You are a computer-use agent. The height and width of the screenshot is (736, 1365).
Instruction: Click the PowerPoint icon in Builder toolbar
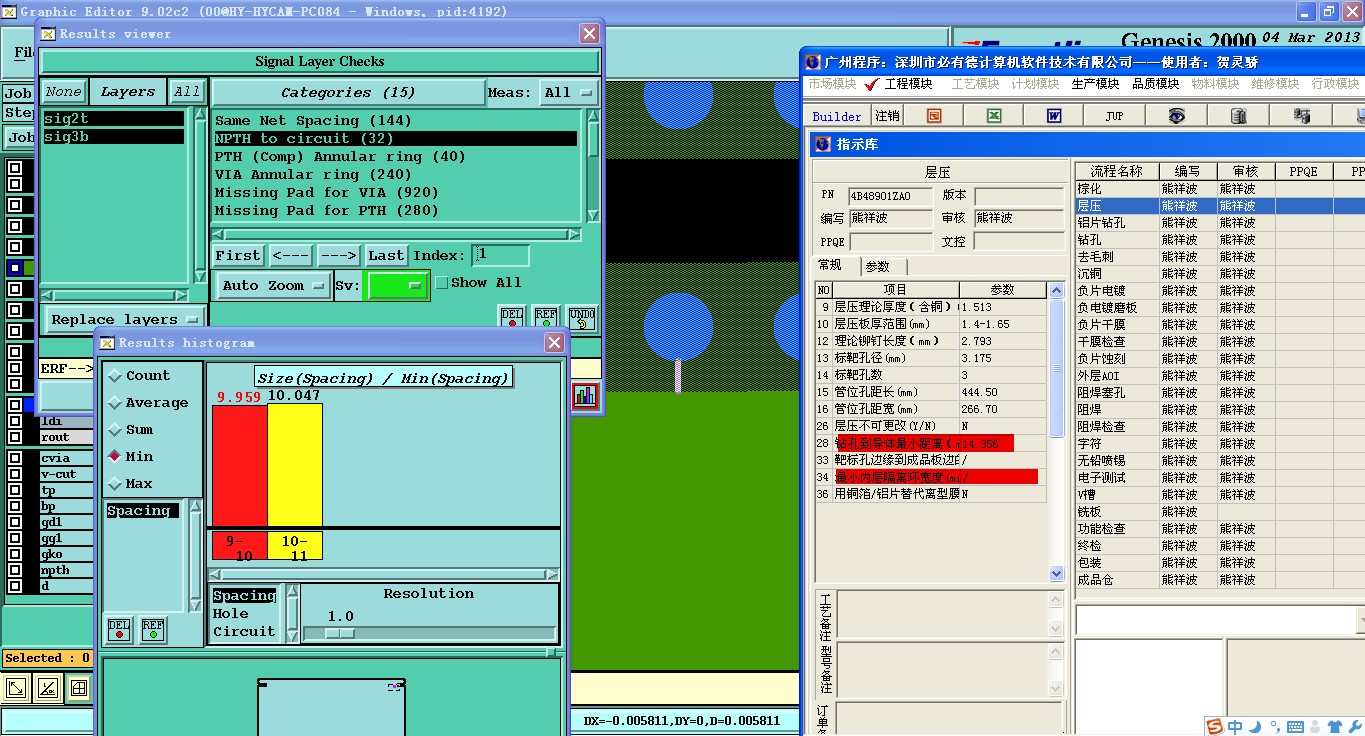934,116
